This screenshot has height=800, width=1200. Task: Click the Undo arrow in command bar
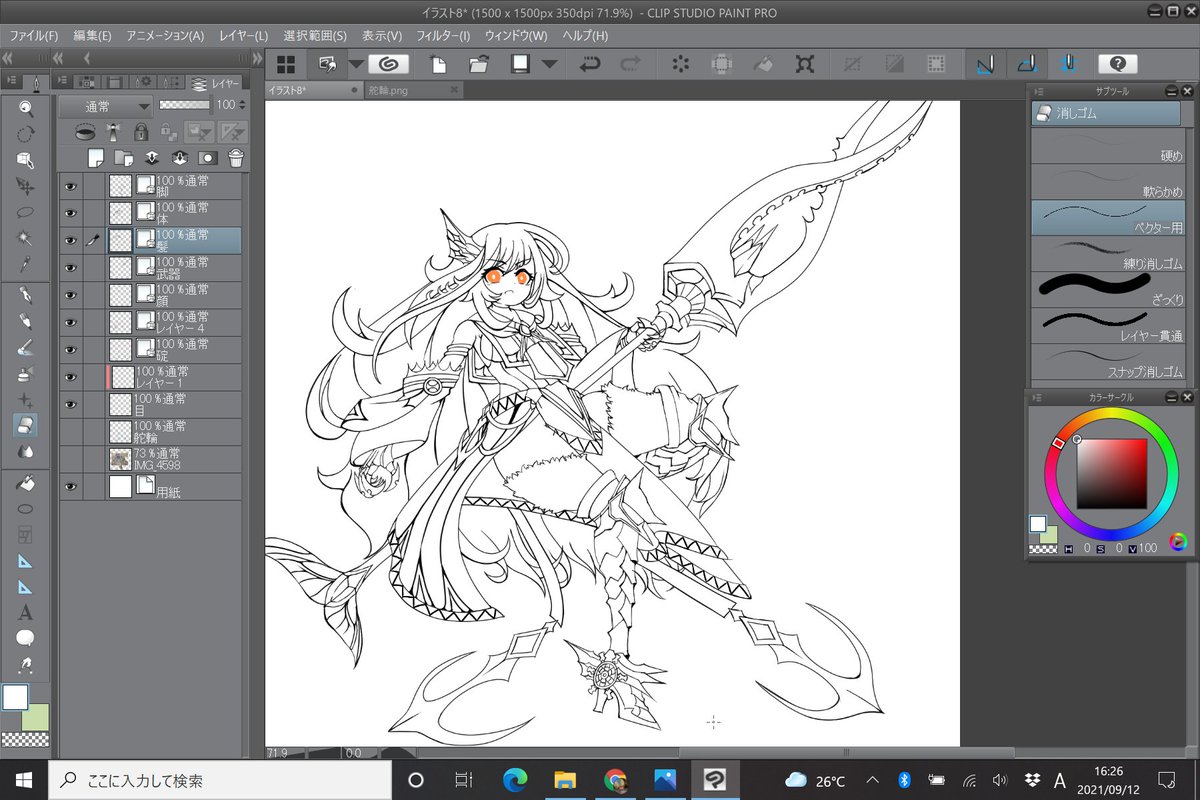(590, 64)
